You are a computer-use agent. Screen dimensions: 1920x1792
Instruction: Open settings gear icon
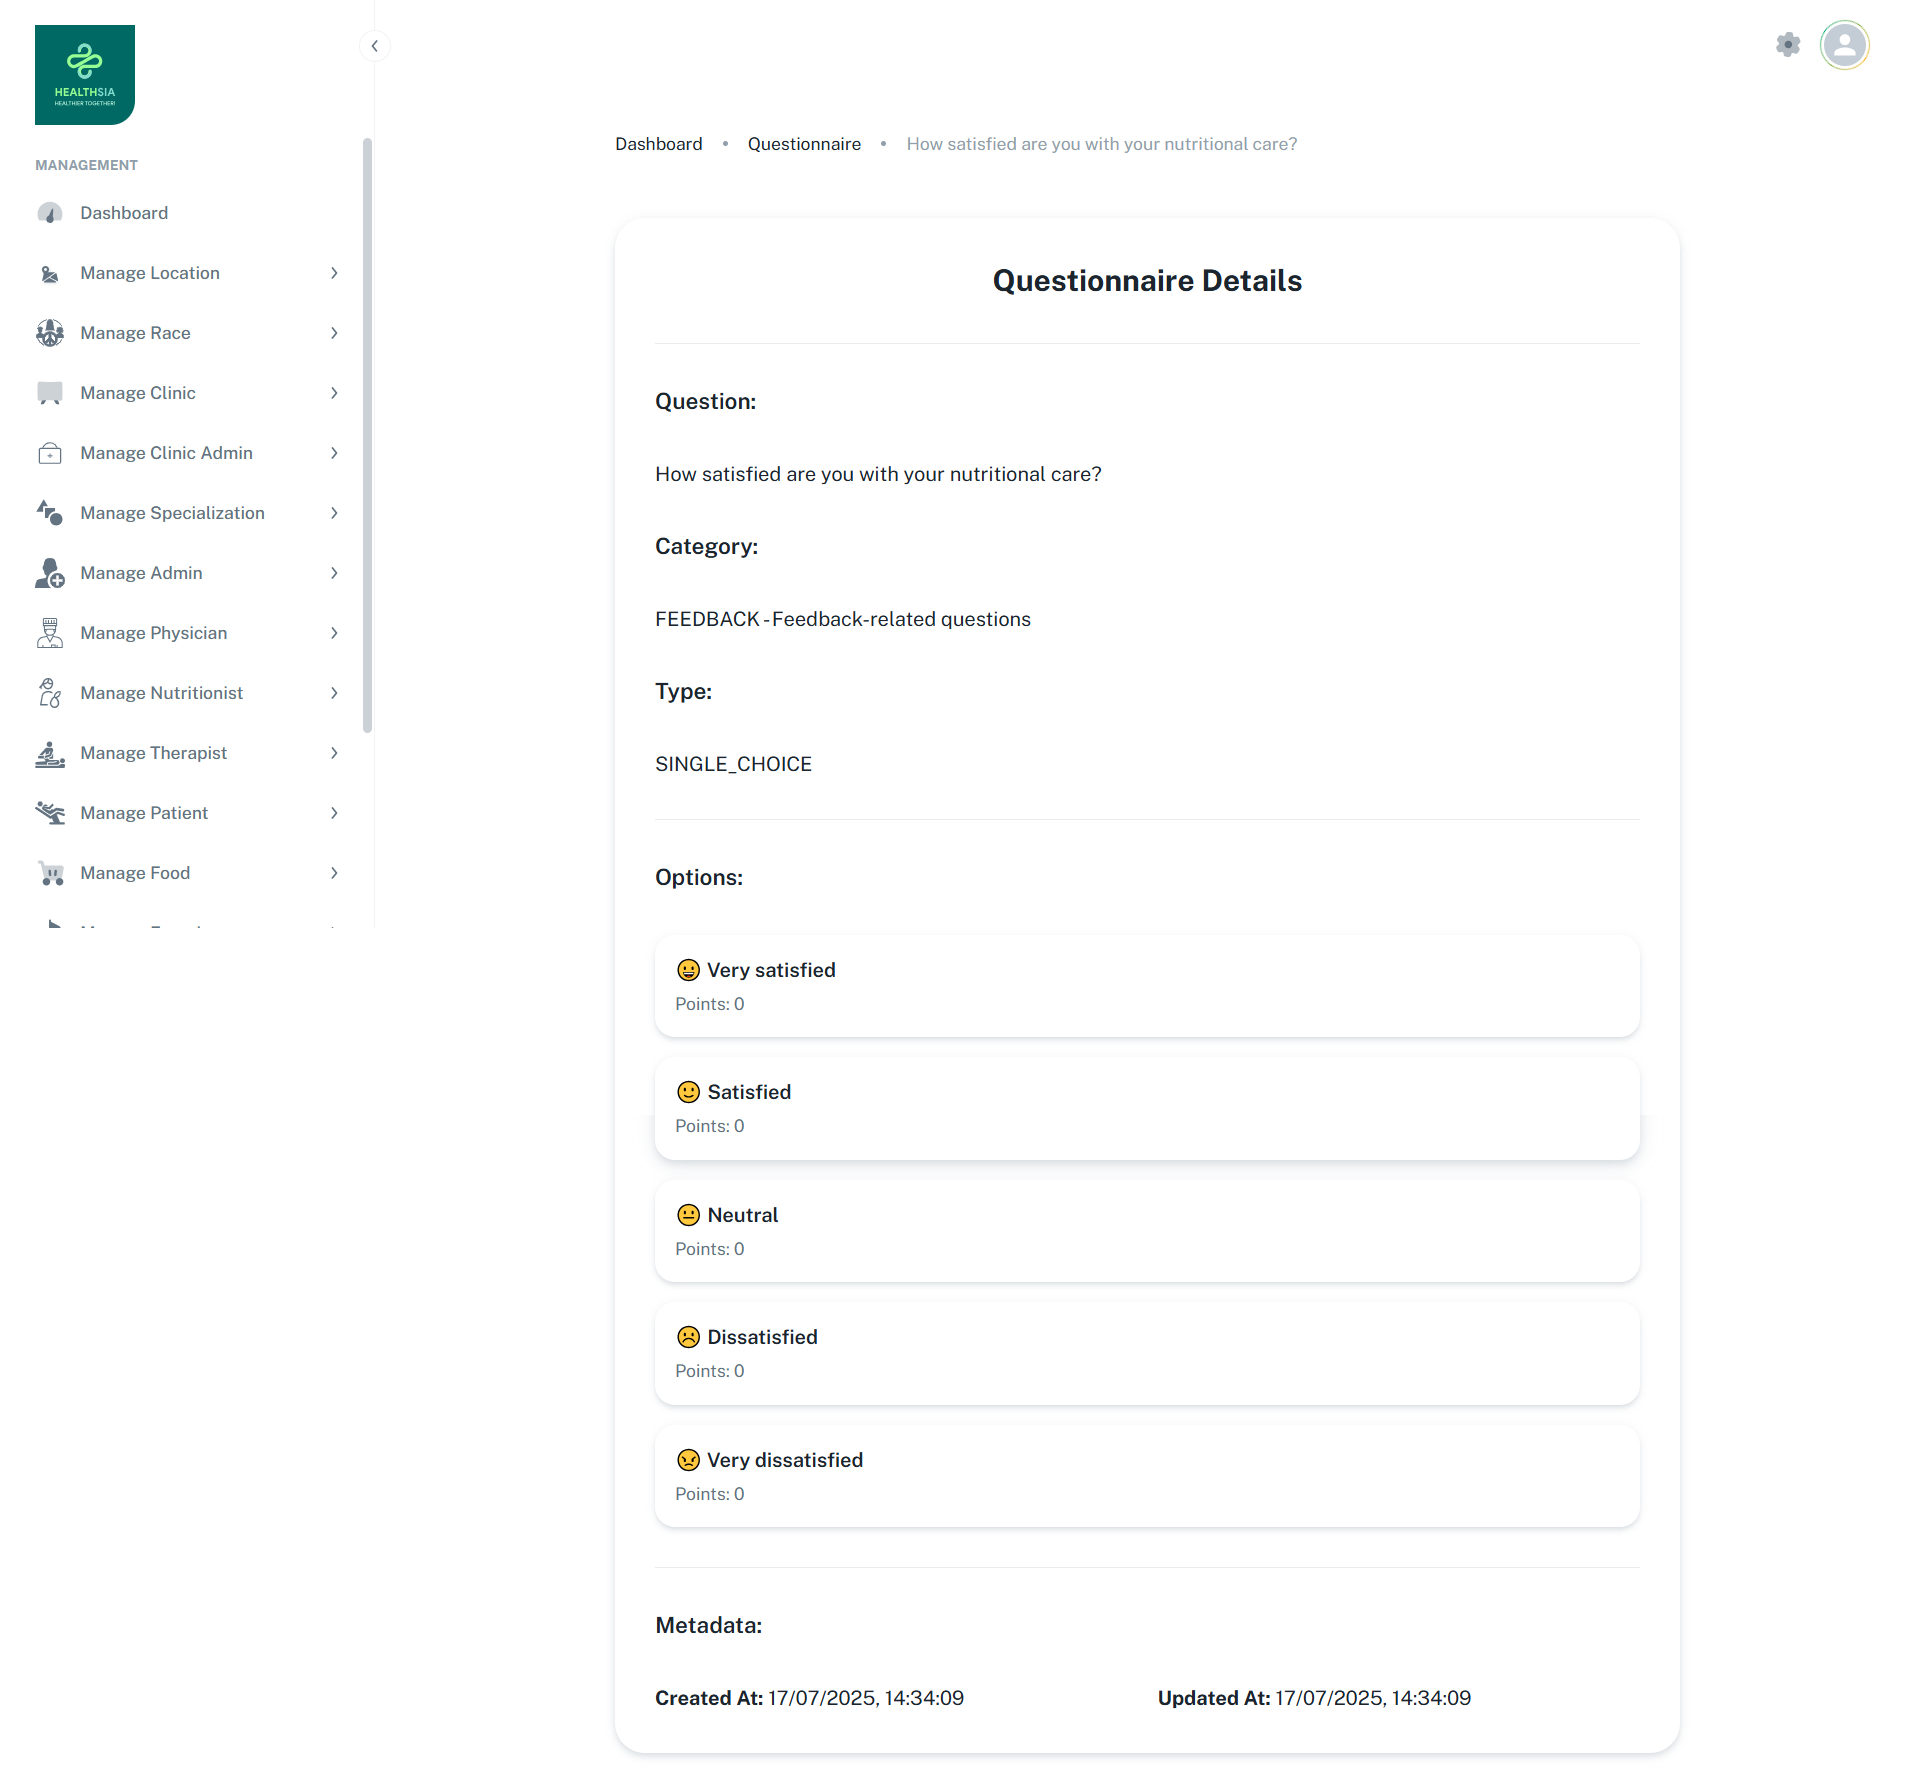click(x=1788, y=44)
